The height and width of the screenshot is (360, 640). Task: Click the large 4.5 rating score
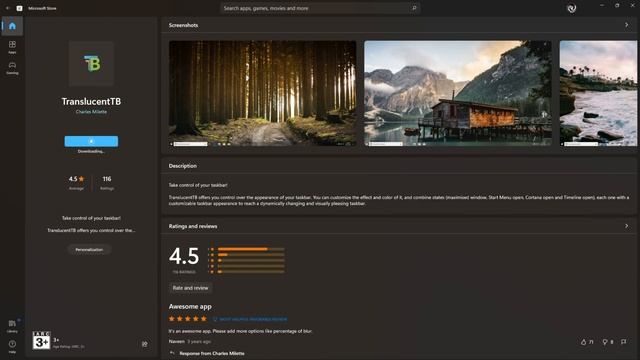184,256
